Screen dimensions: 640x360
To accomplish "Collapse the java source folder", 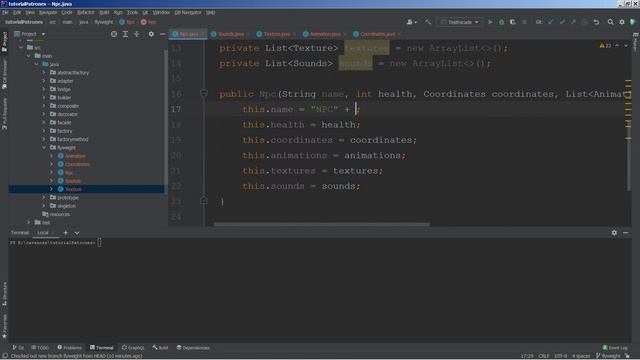I will click(x=36, y=64).
